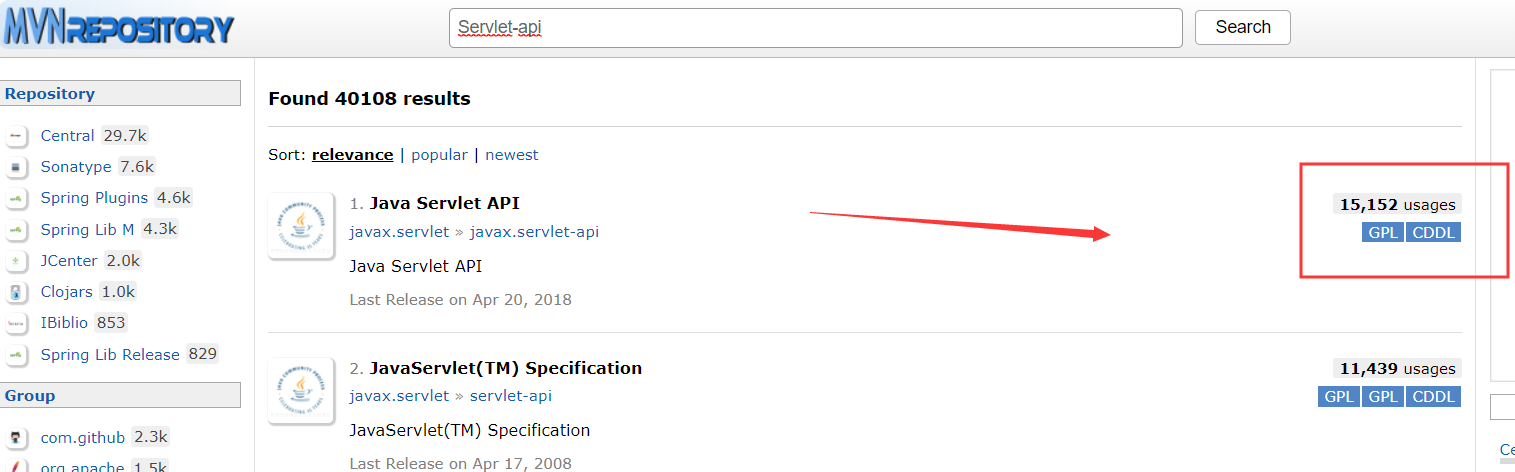
Task: Click CDDL license tag of Java Servlet API
Action: click(1434, 233)
